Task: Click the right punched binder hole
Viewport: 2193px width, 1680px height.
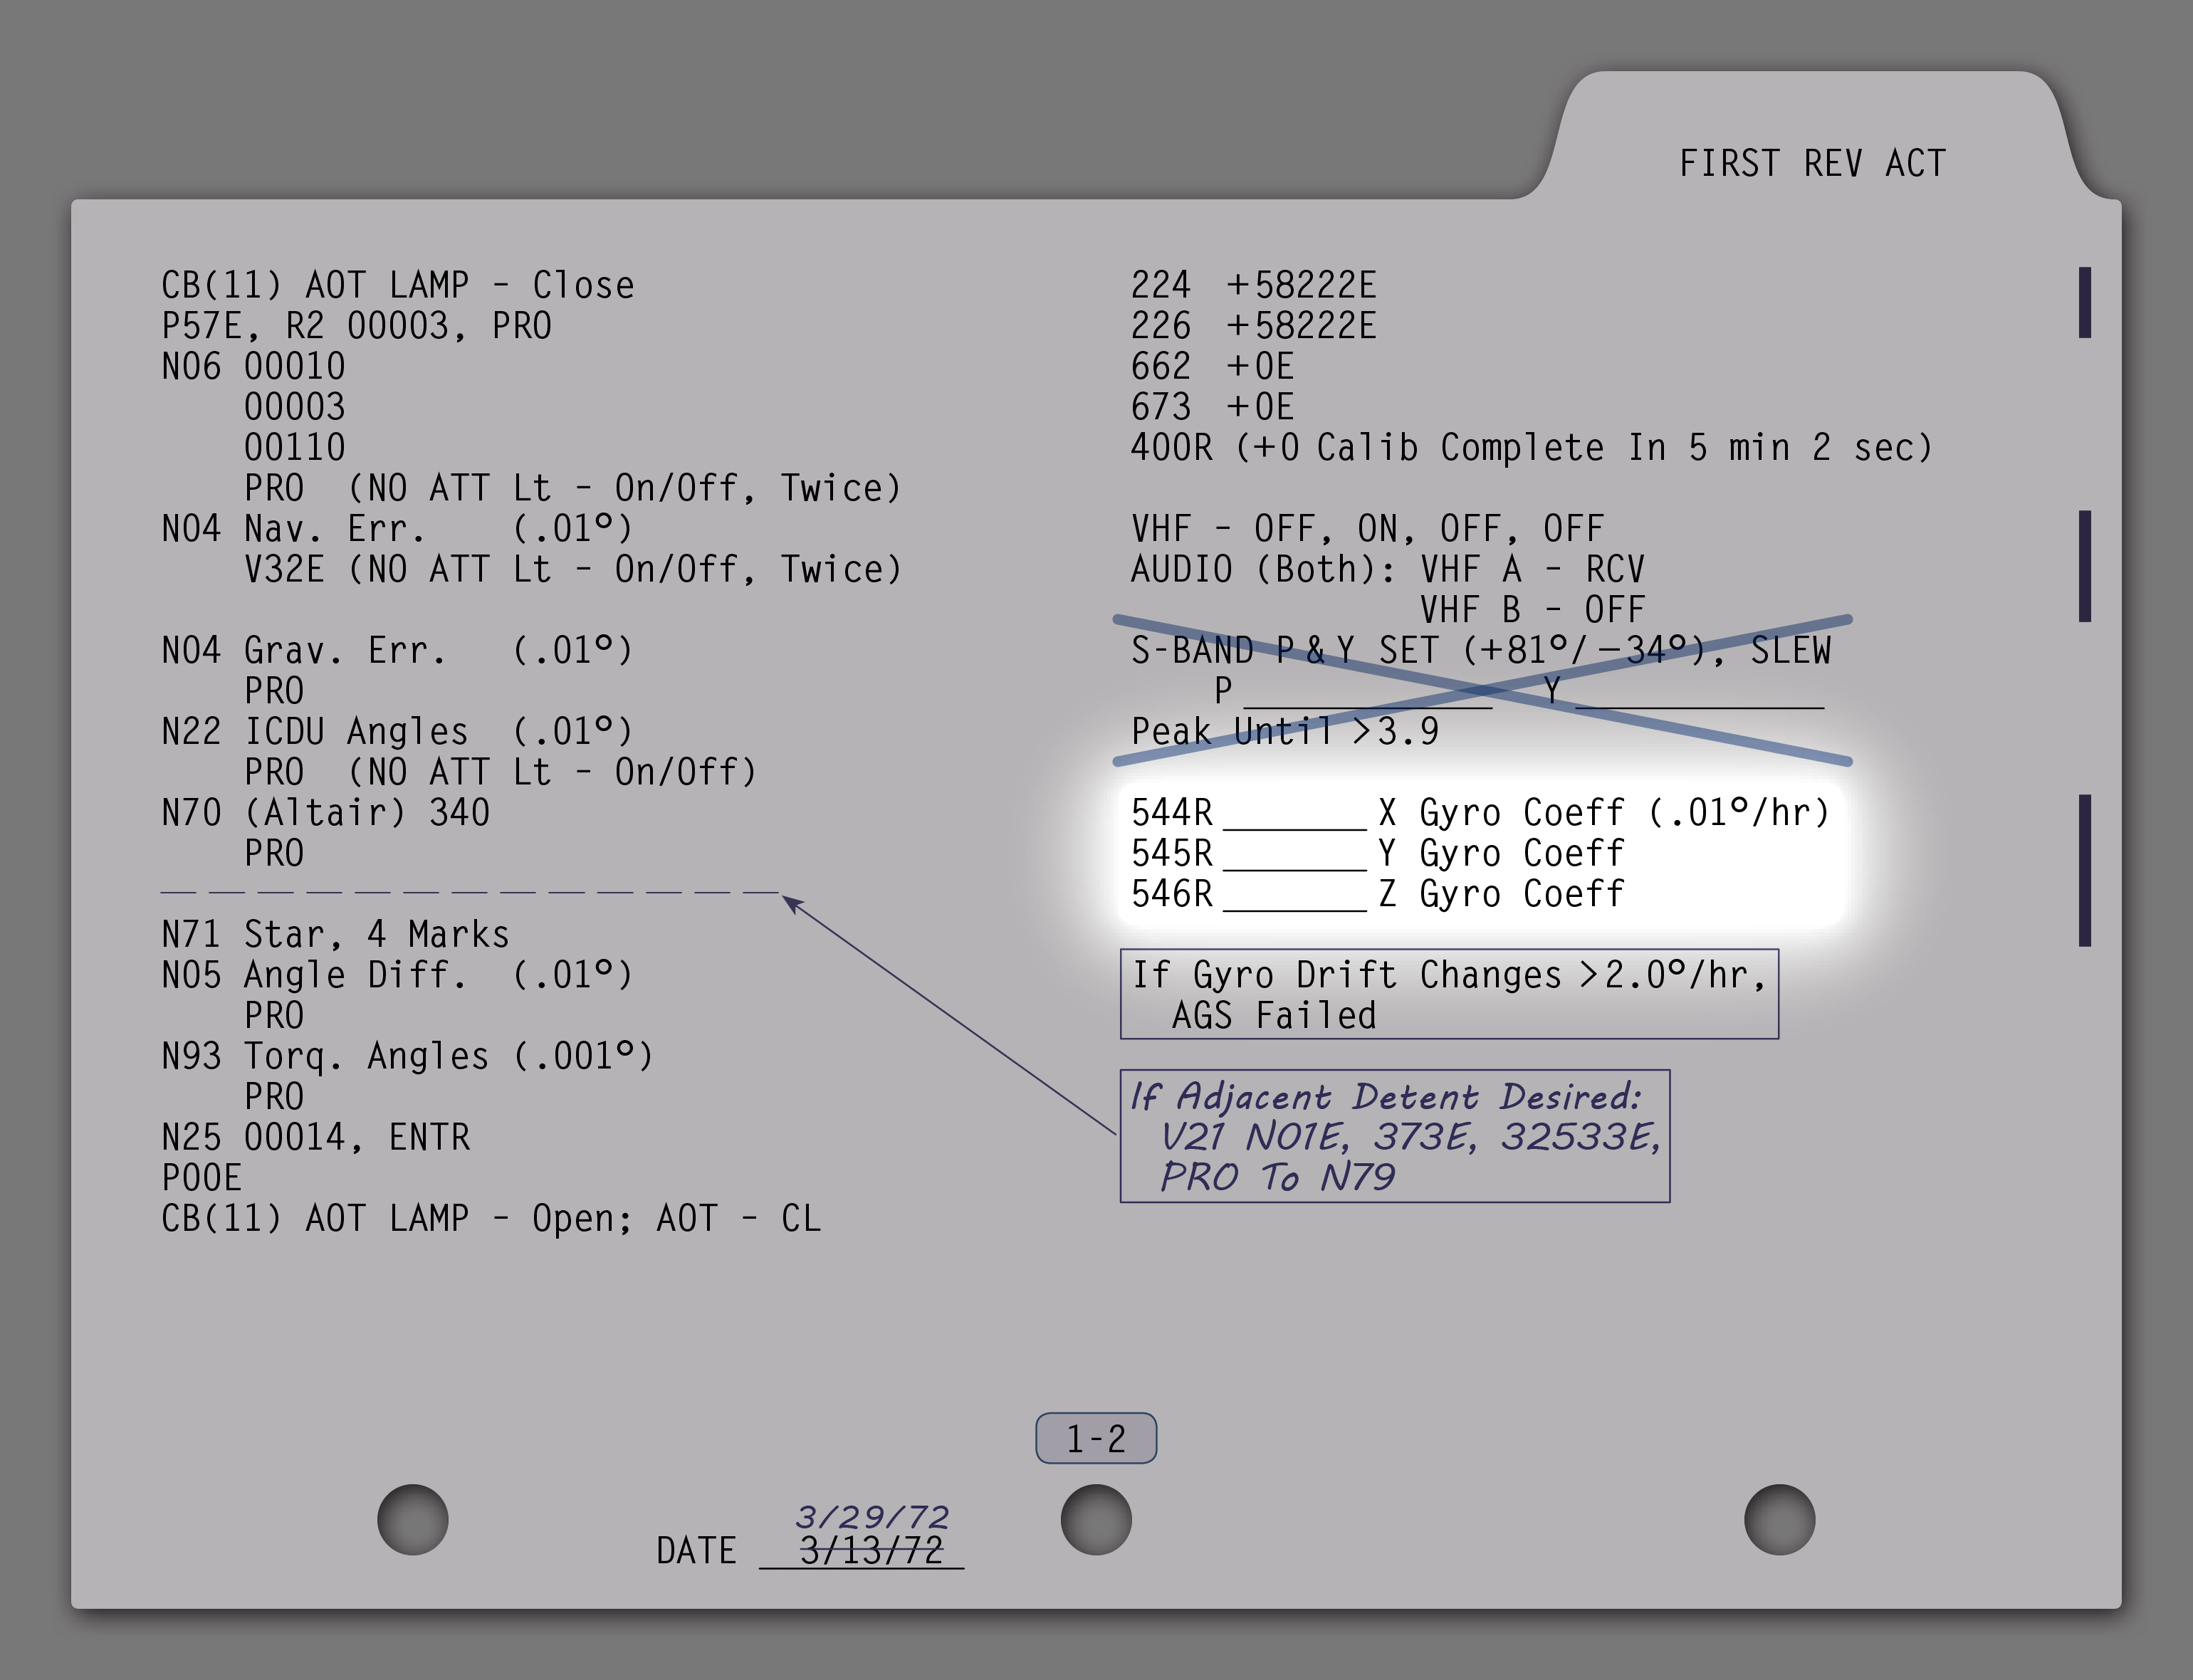Action: 1779,1519
